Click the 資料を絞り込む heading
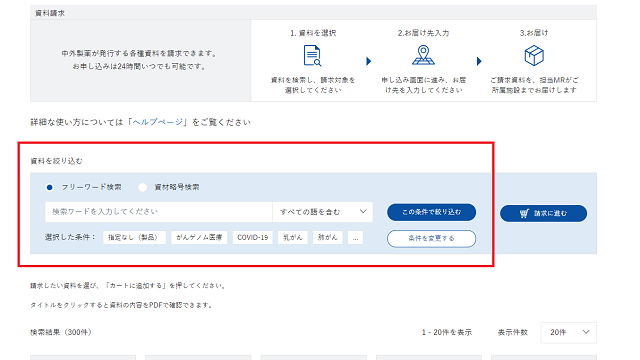 click(56, 161)
